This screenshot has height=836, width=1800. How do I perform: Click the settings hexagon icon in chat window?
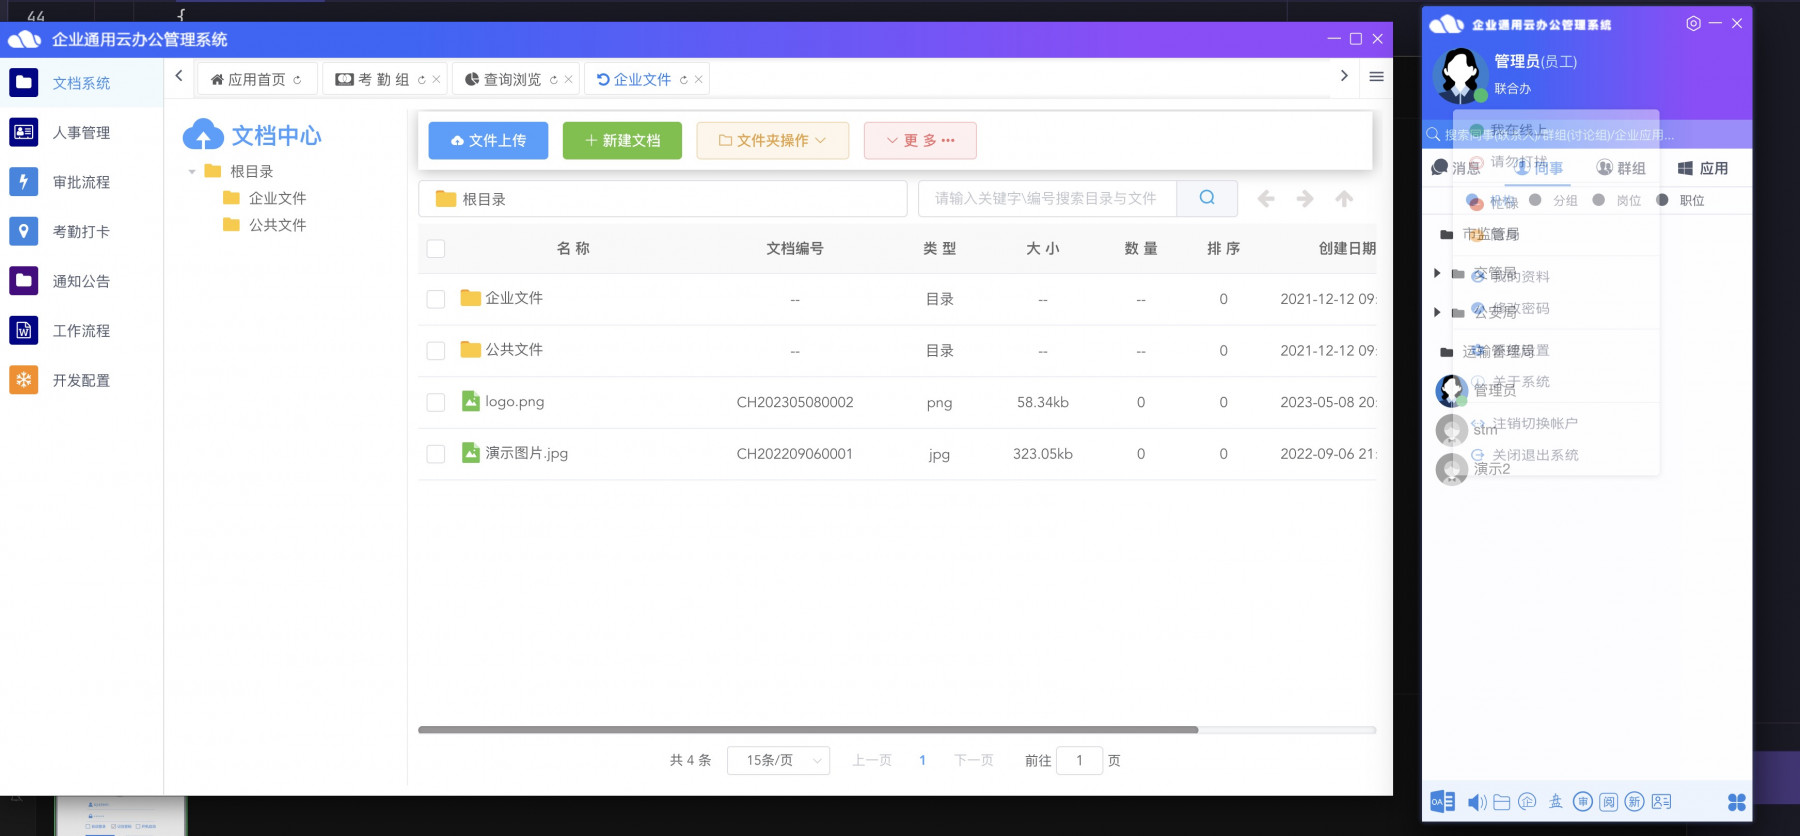1693,23
